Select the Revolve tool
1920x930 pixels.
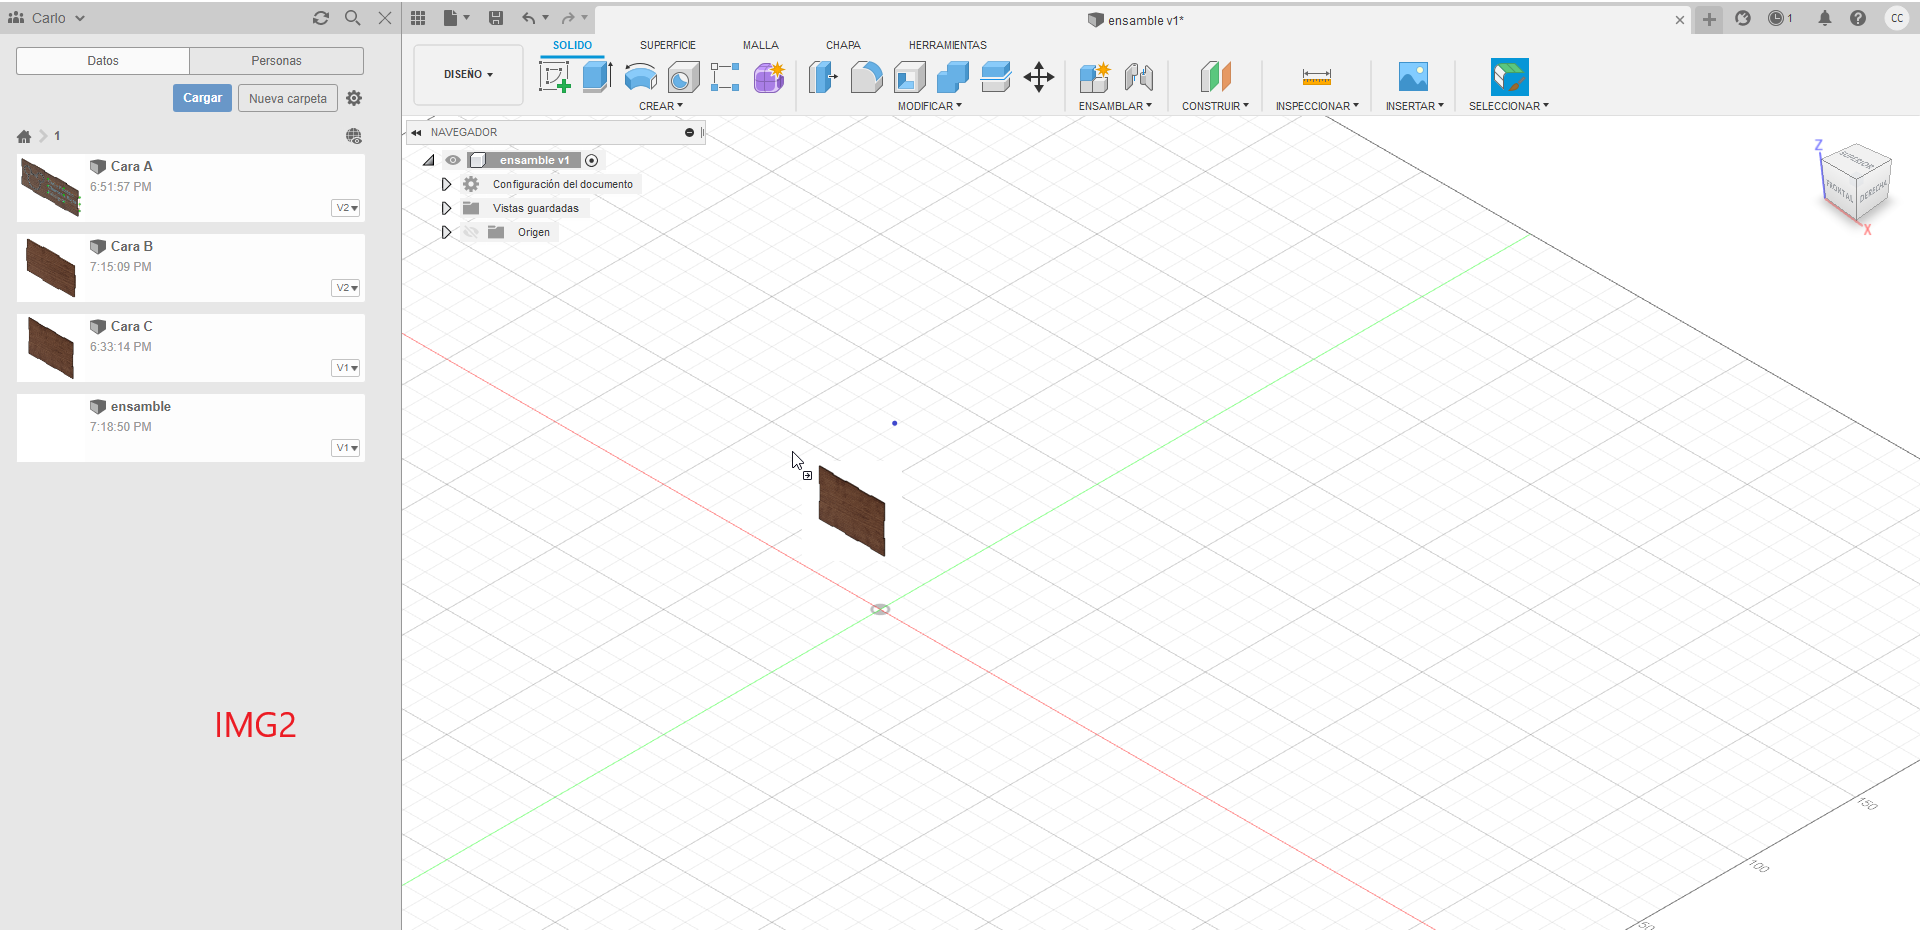(x=641, y=77)
